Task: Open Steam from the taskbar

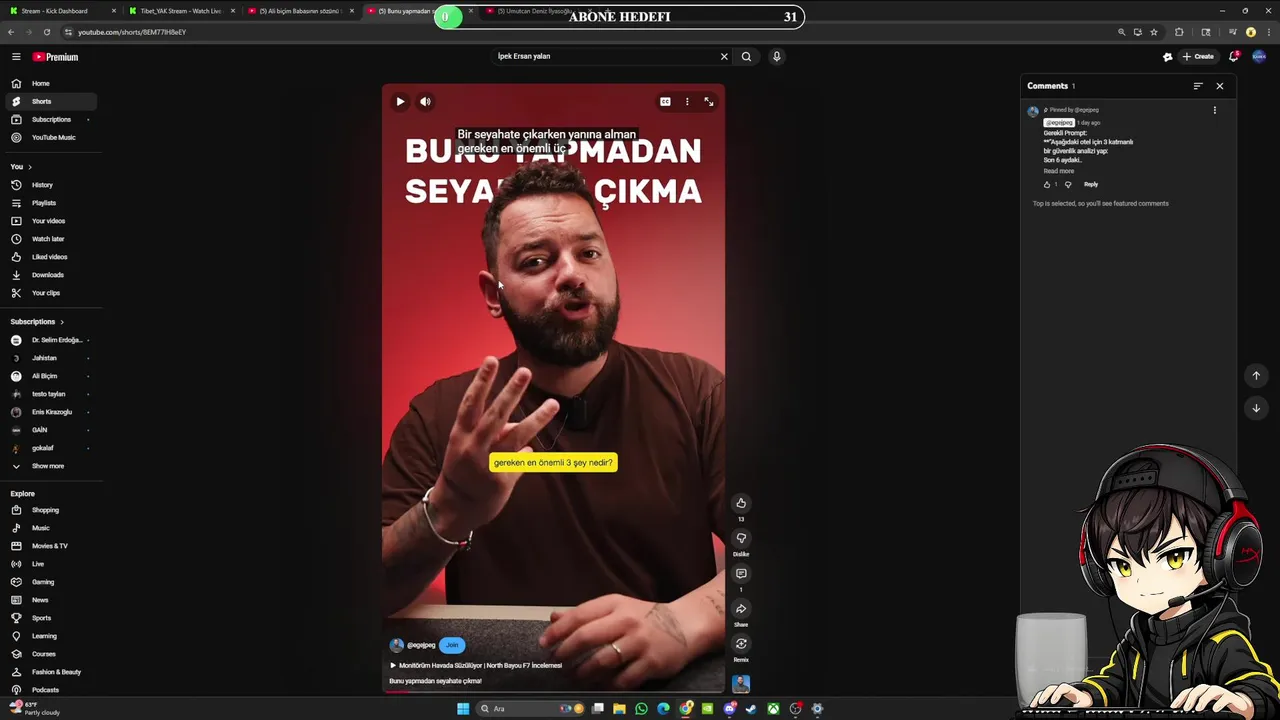Action: tap(751, 709)
